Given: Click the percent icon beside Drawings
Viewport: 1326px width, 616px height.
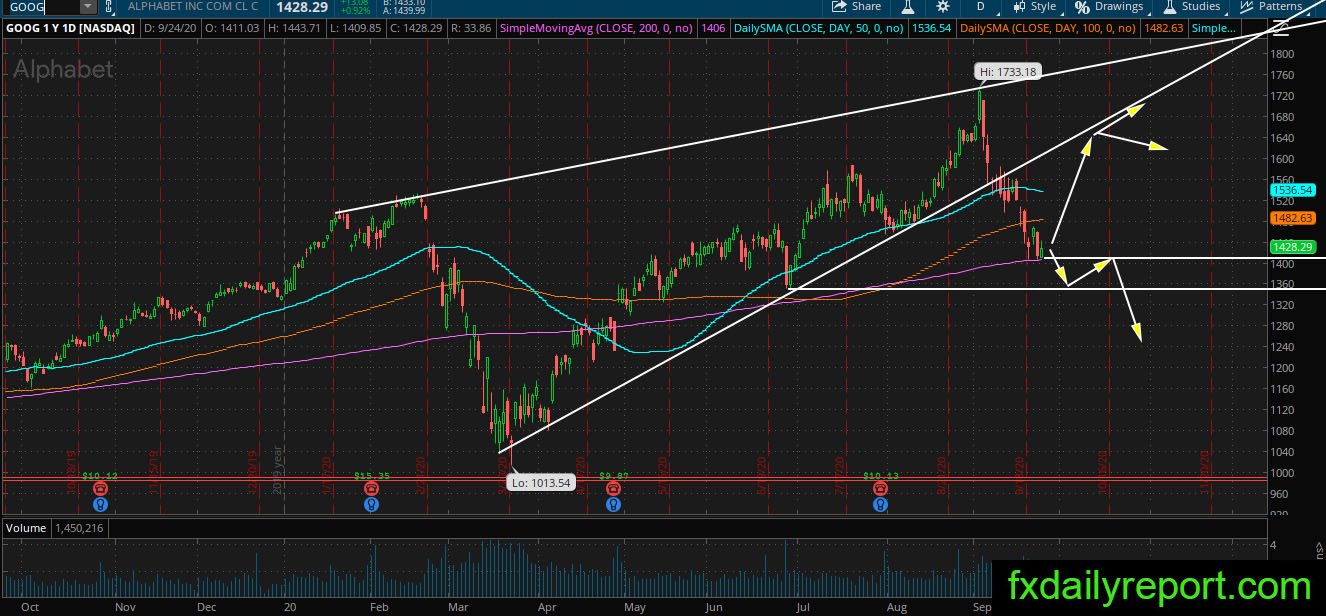Looking at the screenshot, I should tap(1082, 6).
